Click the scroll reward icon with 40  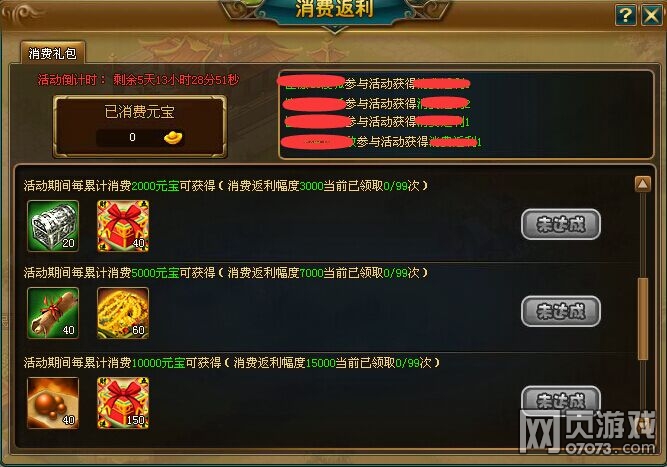[53, 313]
